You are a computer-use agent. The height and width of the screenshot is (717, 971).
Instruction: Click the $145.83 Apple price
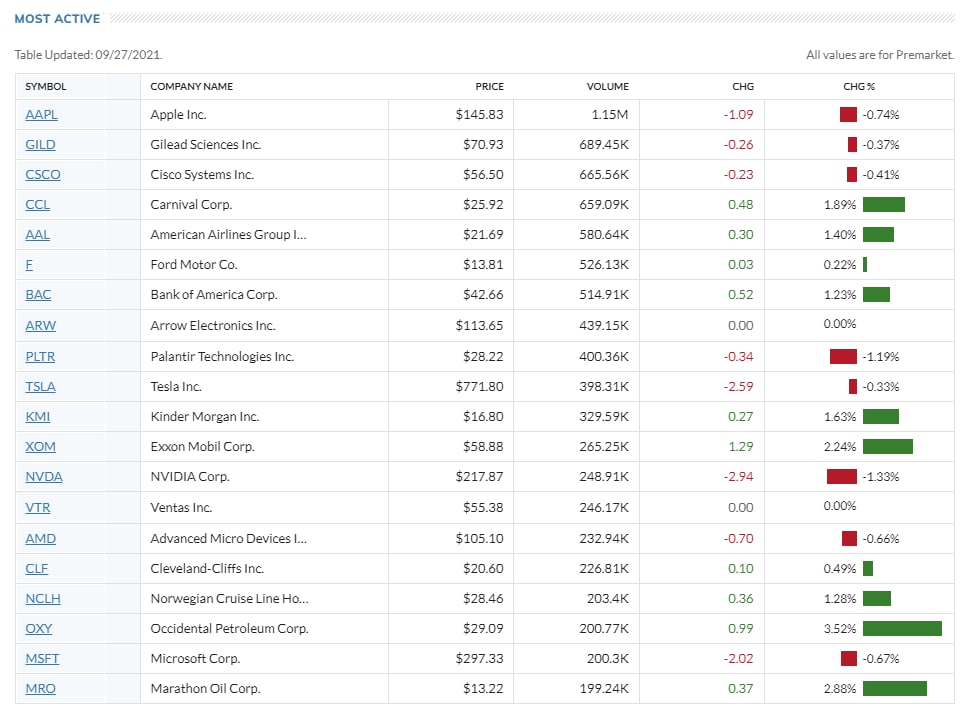pos(479,115)
